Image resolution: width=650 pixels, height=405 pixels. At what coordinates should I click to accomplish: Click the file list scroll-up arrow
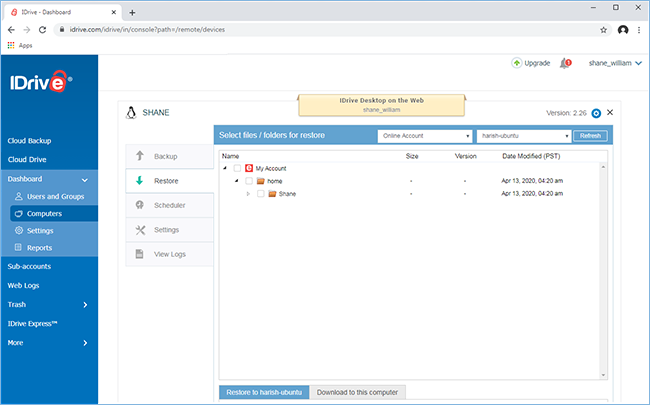pyautogui.click(x=603, y=167)
